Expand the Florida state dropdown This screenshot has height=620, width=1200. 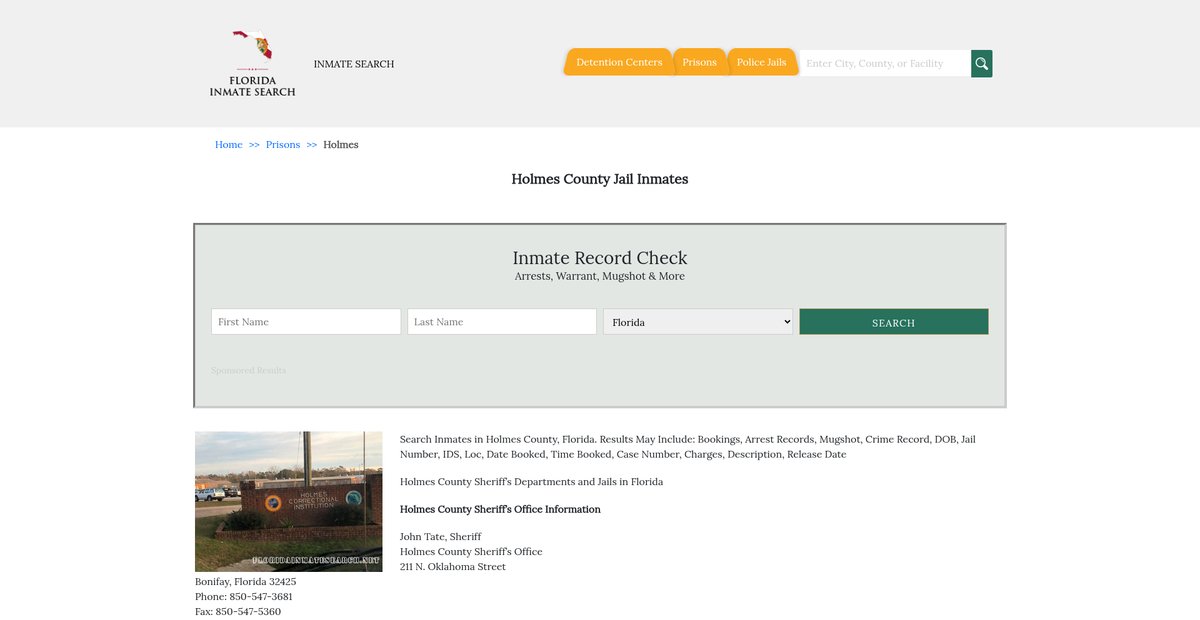pyautogui.click(x=698, y=321)
